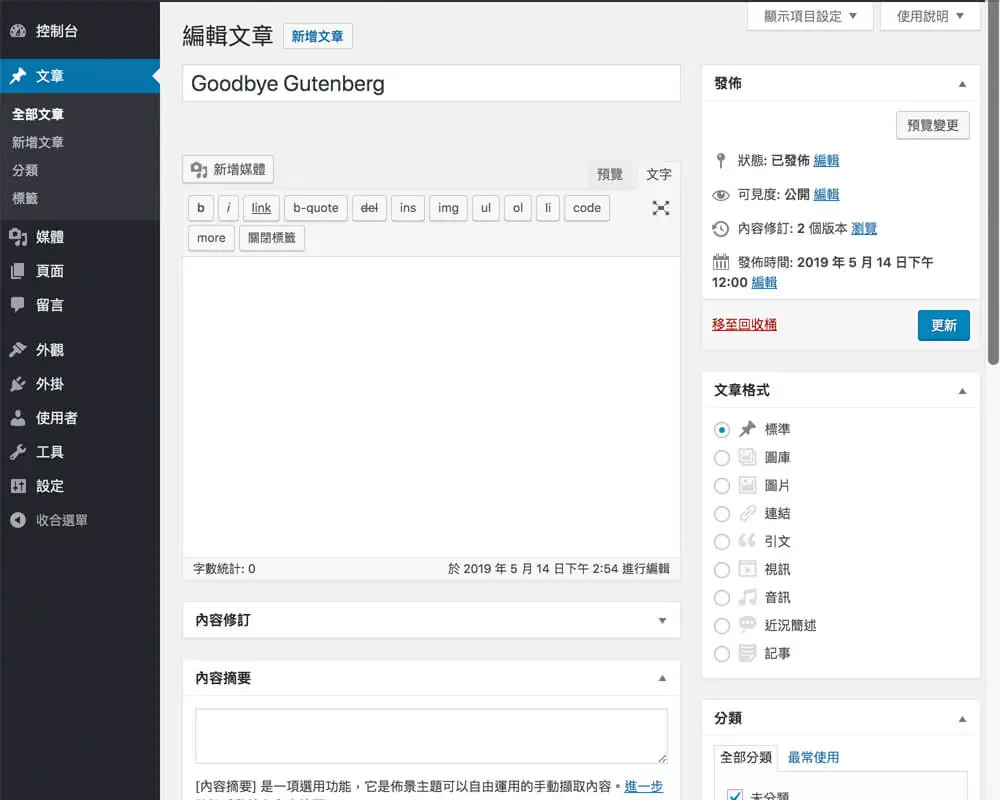The image size is (1000, 800).
Task: Click the revisions clock icon beside 內容修訂
Action: point(721,229)
